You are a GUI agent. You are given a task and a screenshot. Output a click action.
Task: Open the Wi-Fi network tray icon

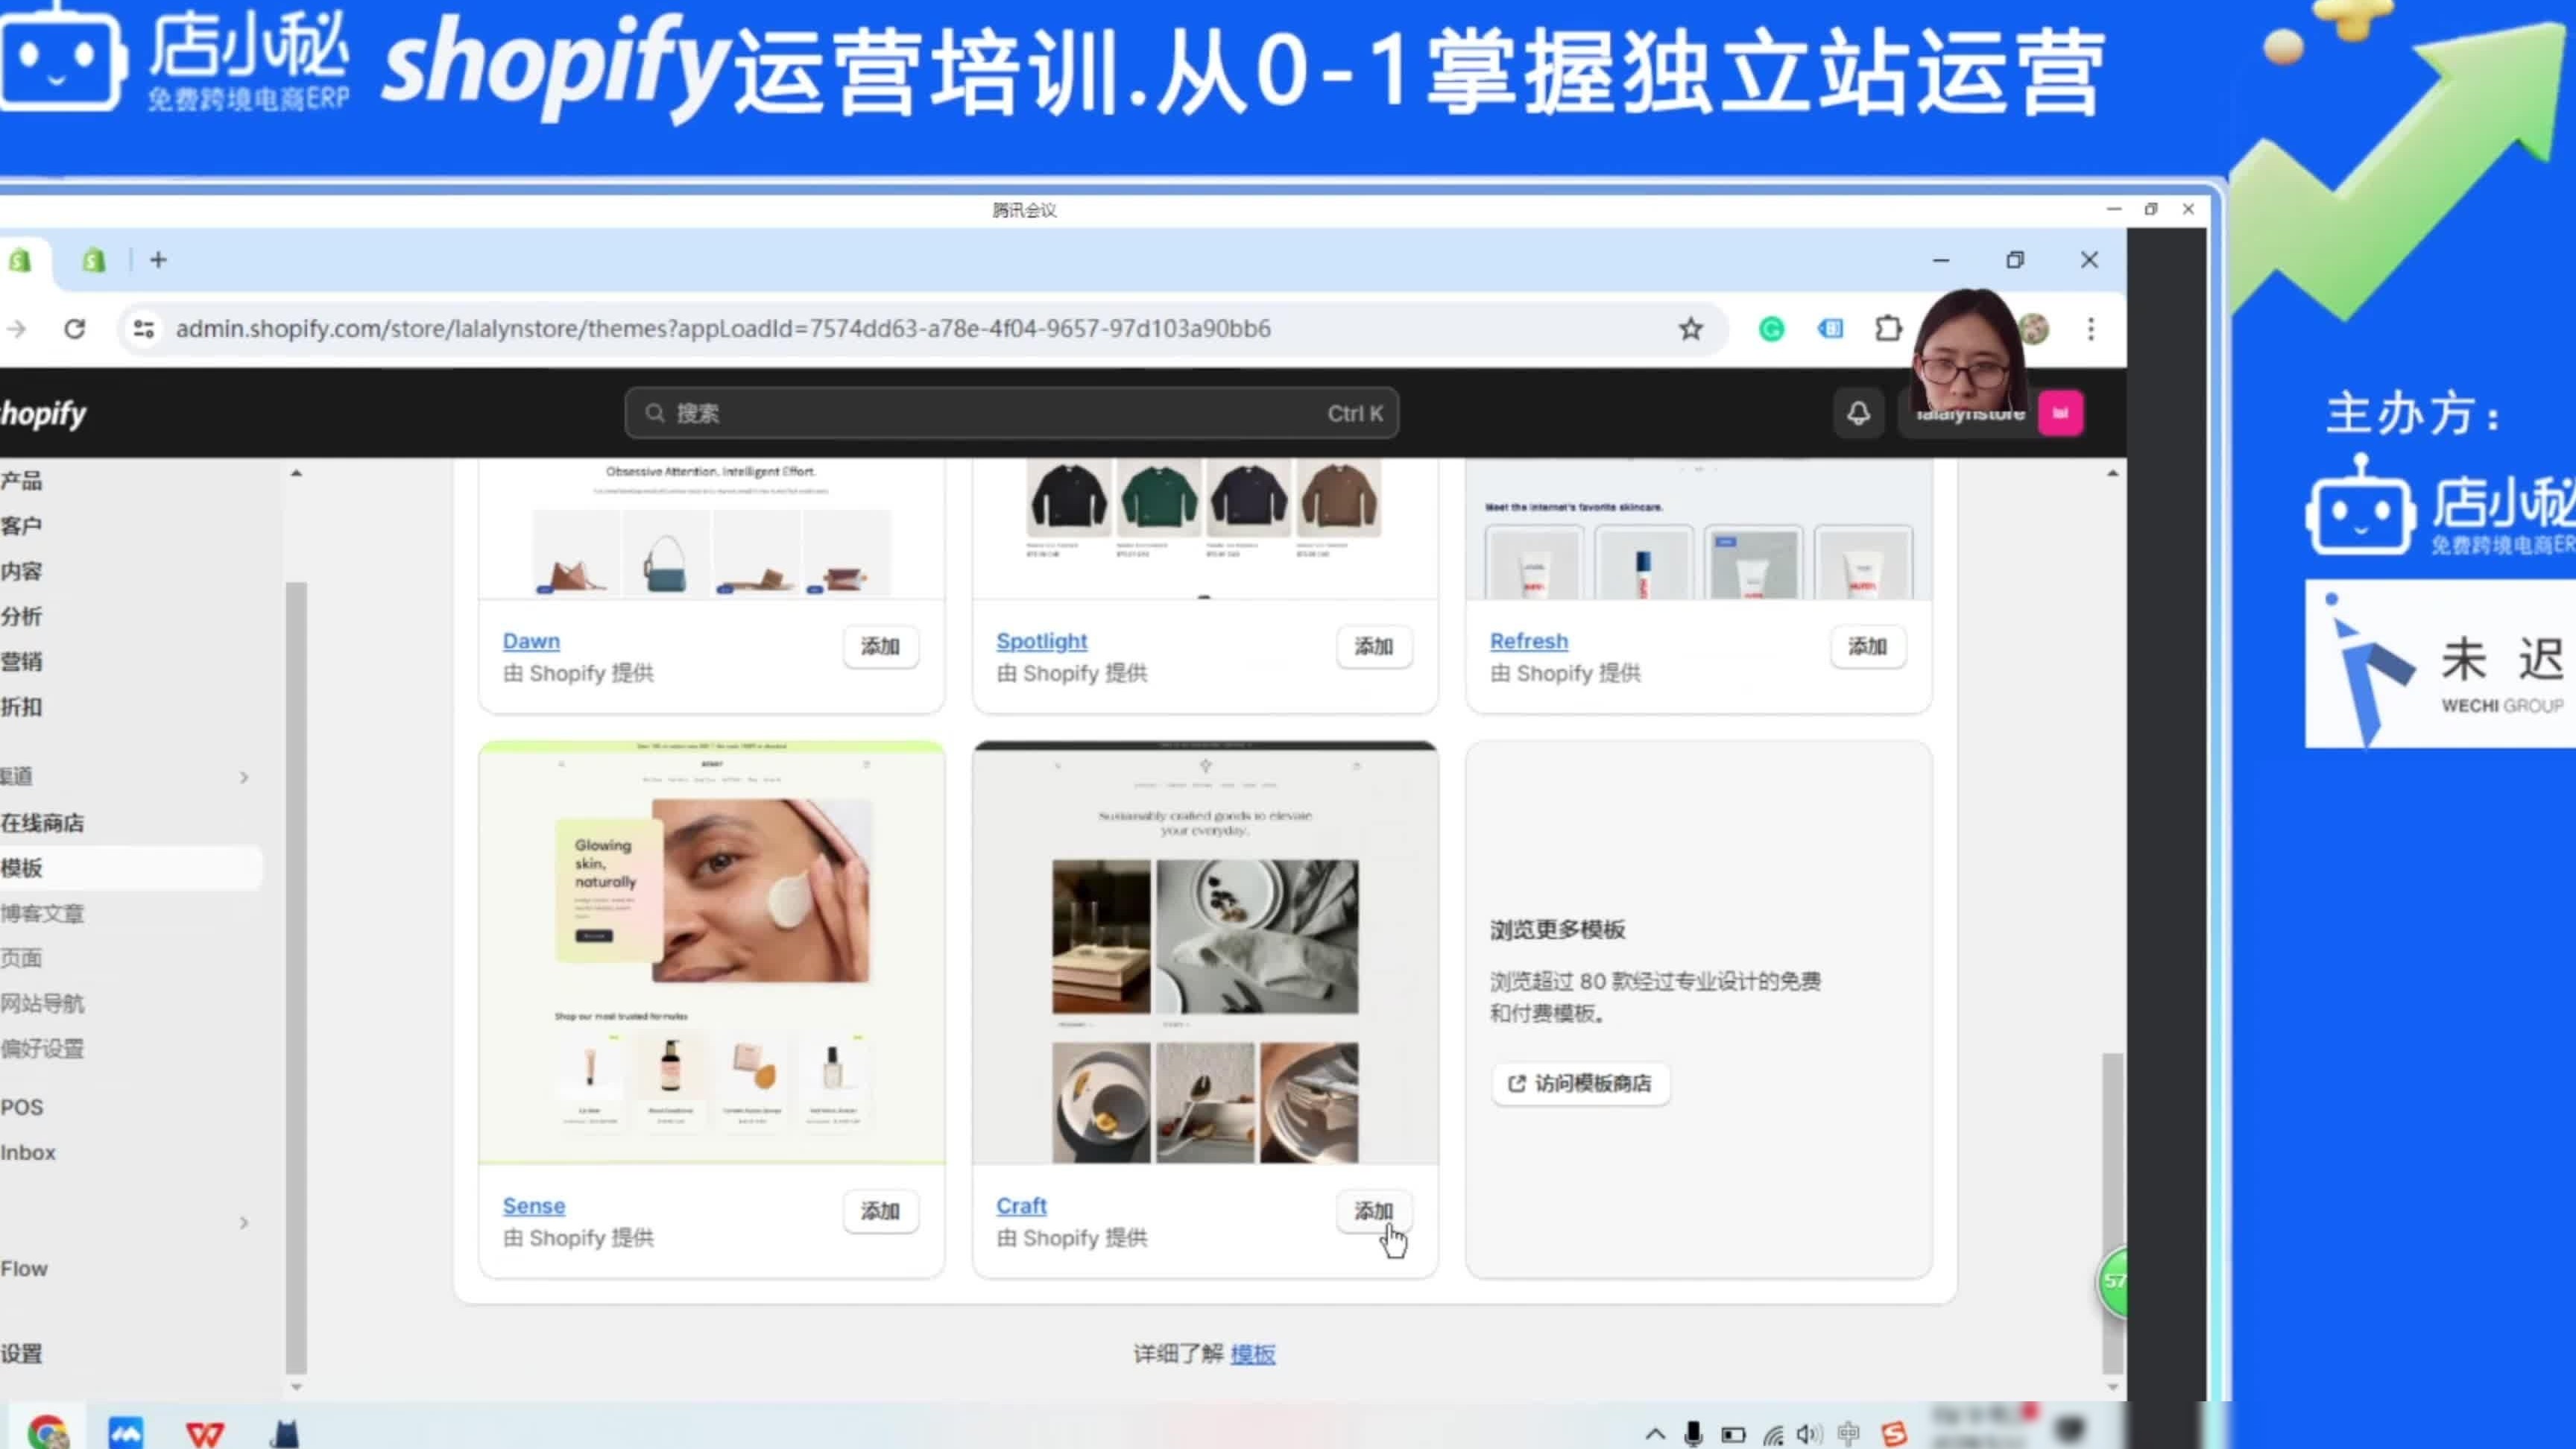(x=1773, y=1434)
